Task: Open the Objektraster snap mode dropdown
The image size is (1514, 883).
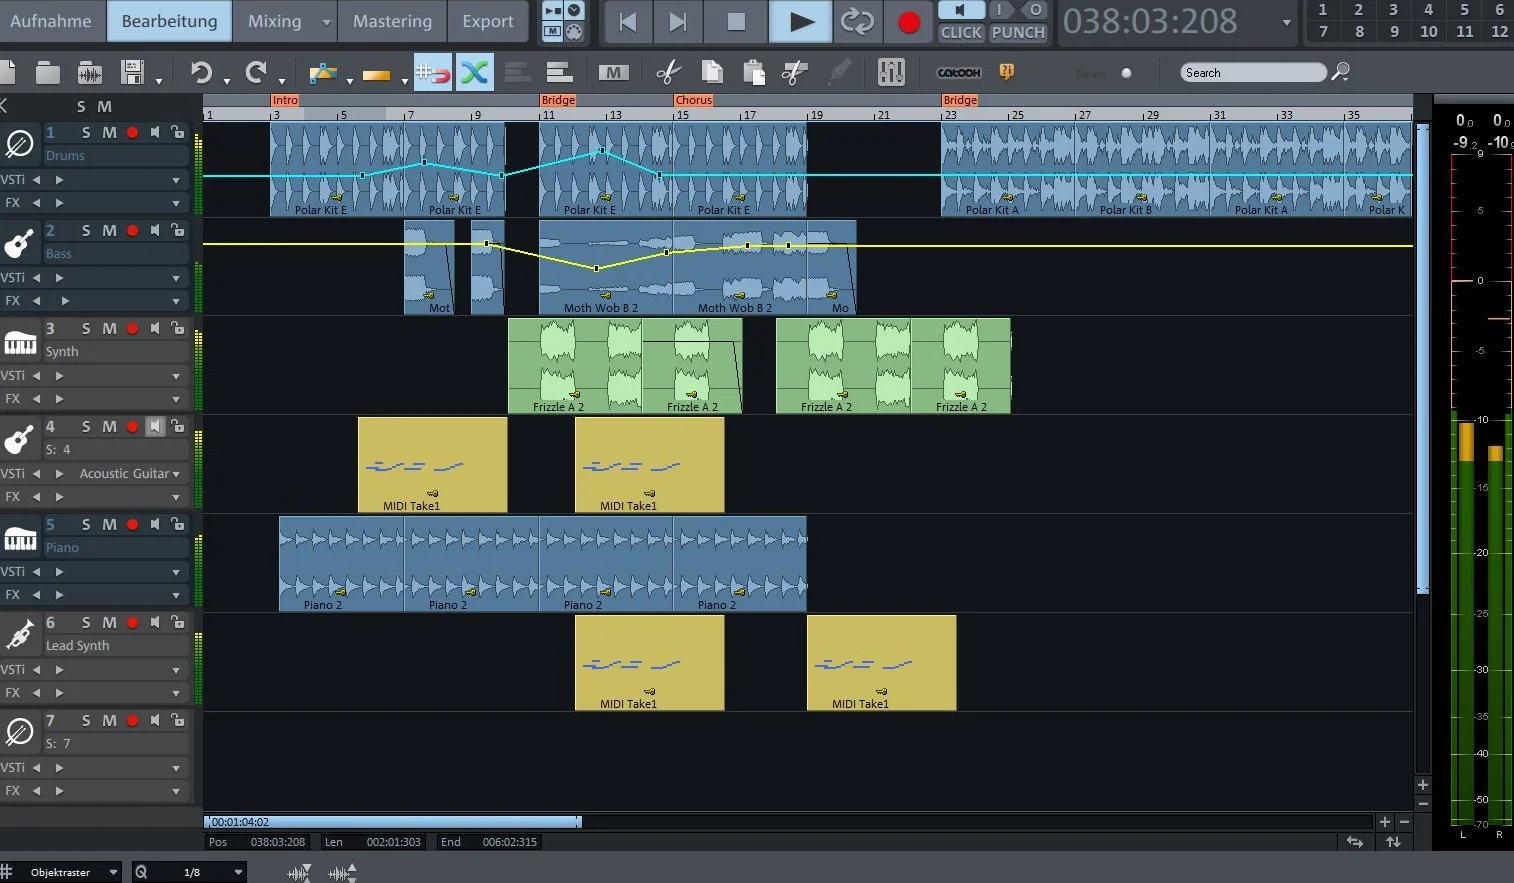Action: (x=113, y=872)
